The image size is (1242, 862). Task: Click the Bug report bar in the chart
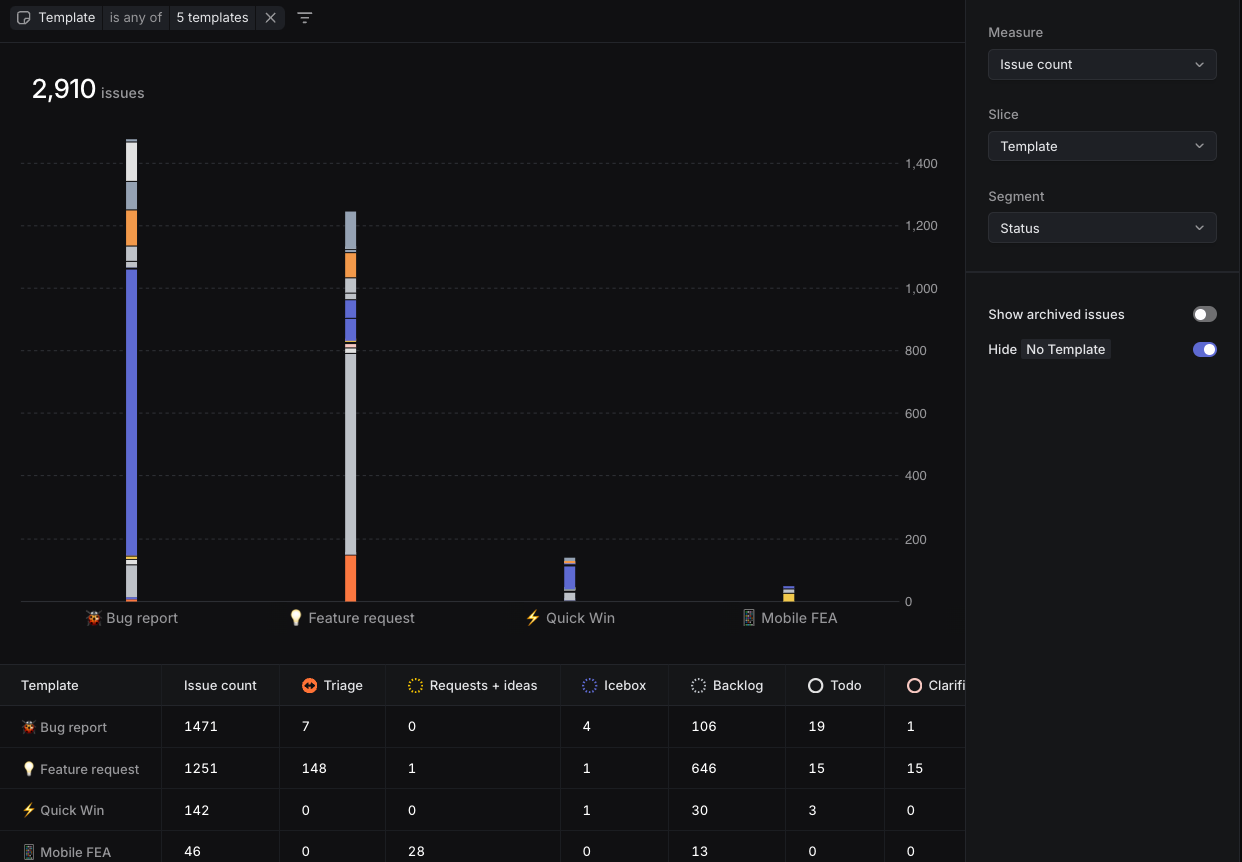130,400
